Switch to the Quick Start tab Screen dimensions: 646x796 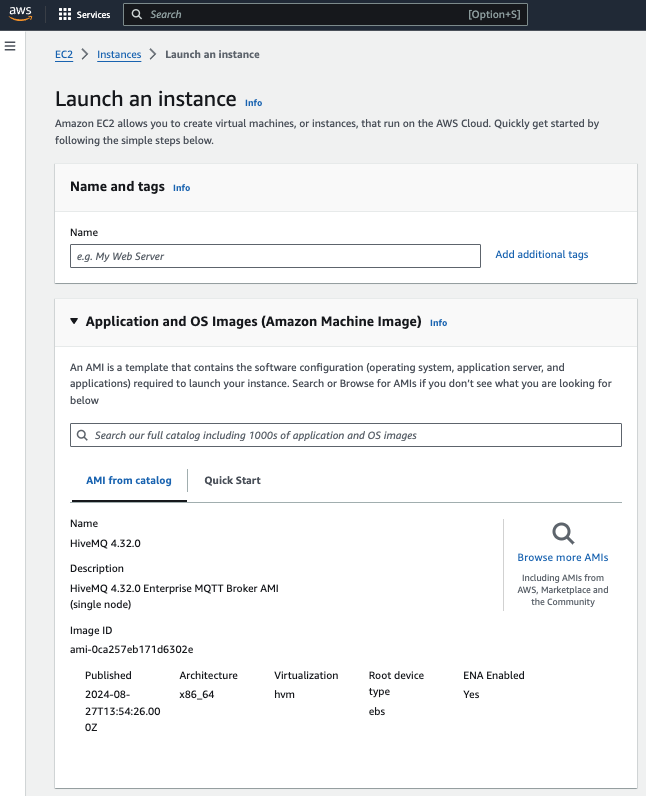pyautogui.click(x=232, y=480)
